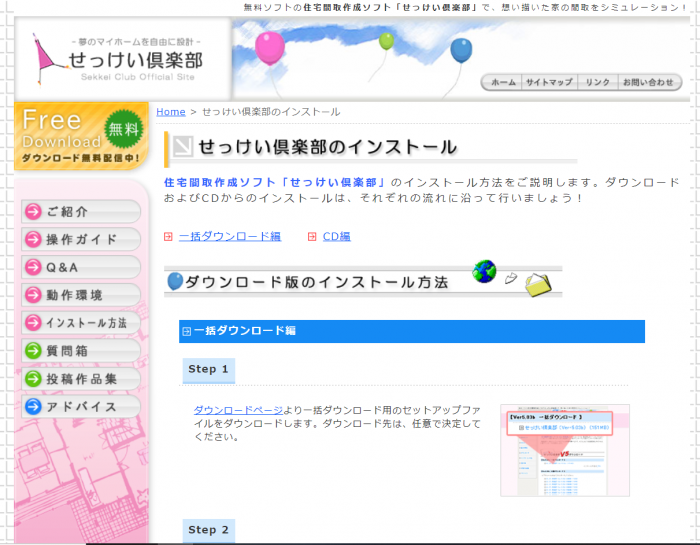The height and width of the screenshot is (545, 700).
Task: Click the pink arrow icon beside Q&A
Action: pos(33,267)
